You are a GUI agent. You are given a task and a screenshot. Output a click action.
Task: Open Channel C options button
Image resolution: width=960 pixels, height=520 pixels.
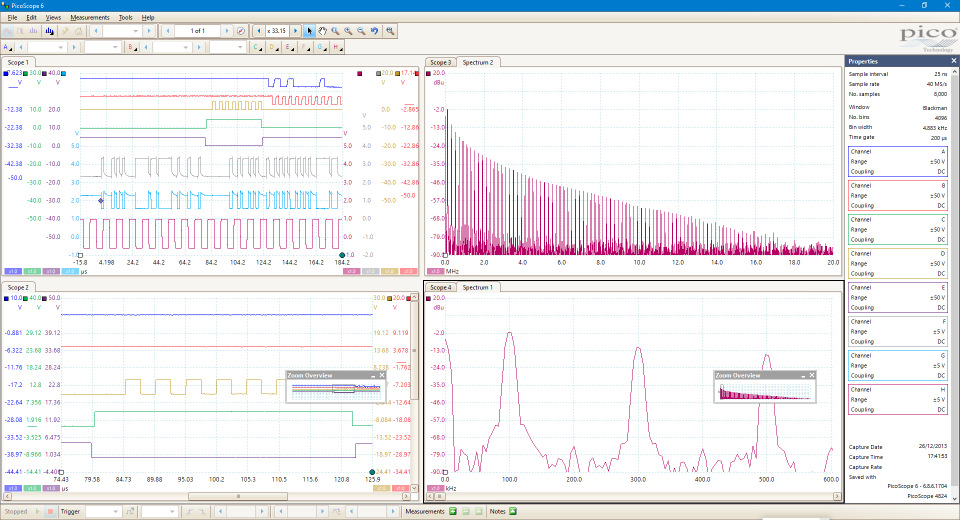(x=257, y=47)
